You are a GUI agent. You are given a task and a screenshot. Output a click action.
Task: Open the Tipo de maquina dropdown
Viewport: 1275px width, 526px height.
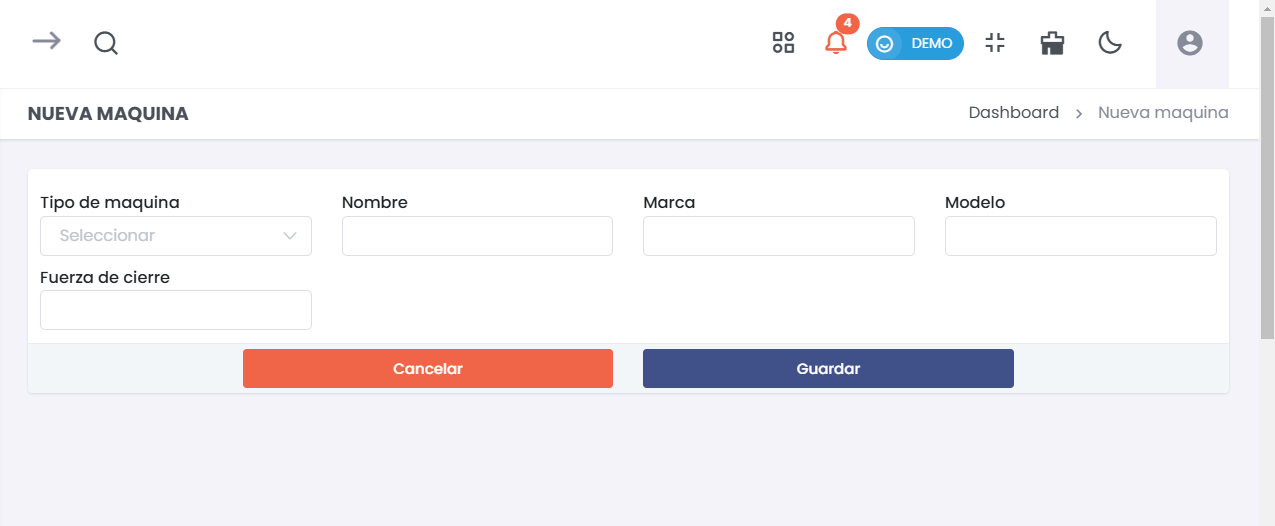click(x=176, y=236)
